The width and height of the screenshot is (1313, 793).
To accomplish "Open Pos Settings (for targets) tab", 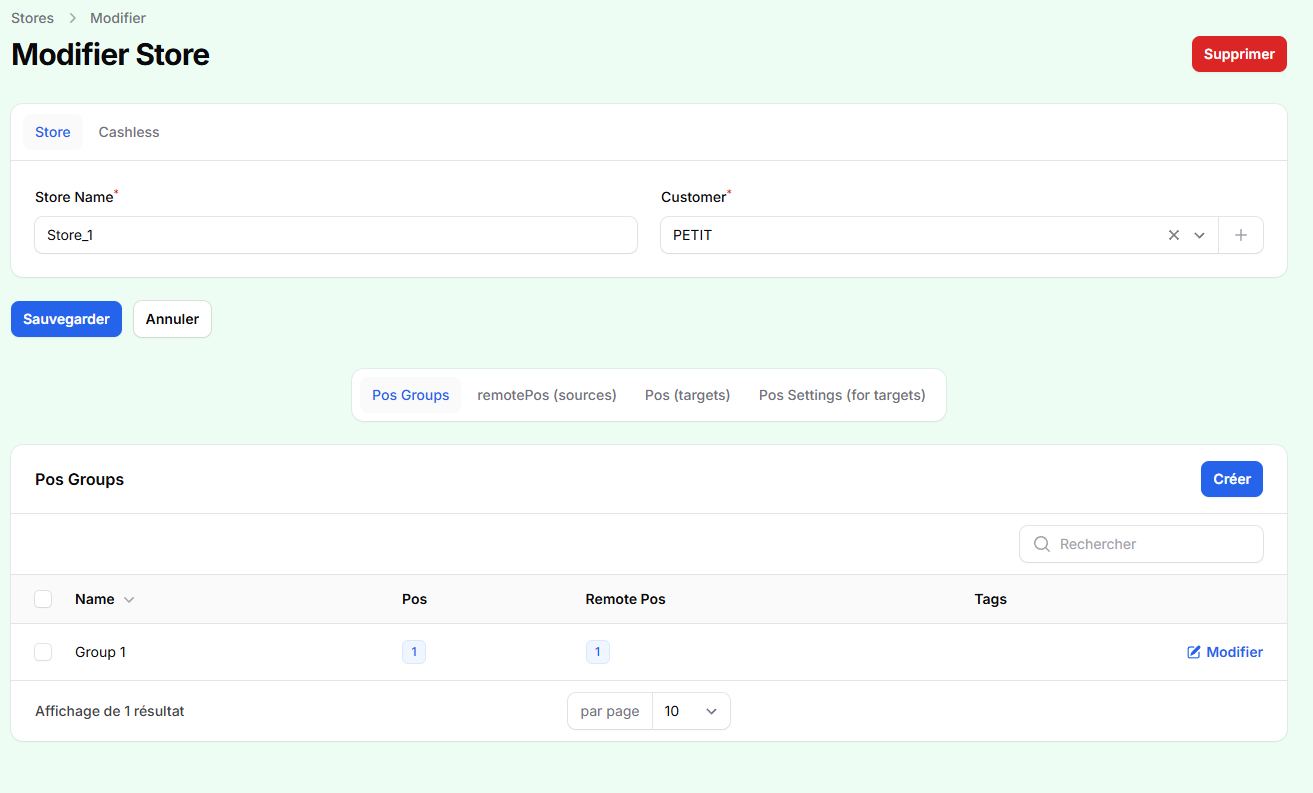I will point(842,395).
